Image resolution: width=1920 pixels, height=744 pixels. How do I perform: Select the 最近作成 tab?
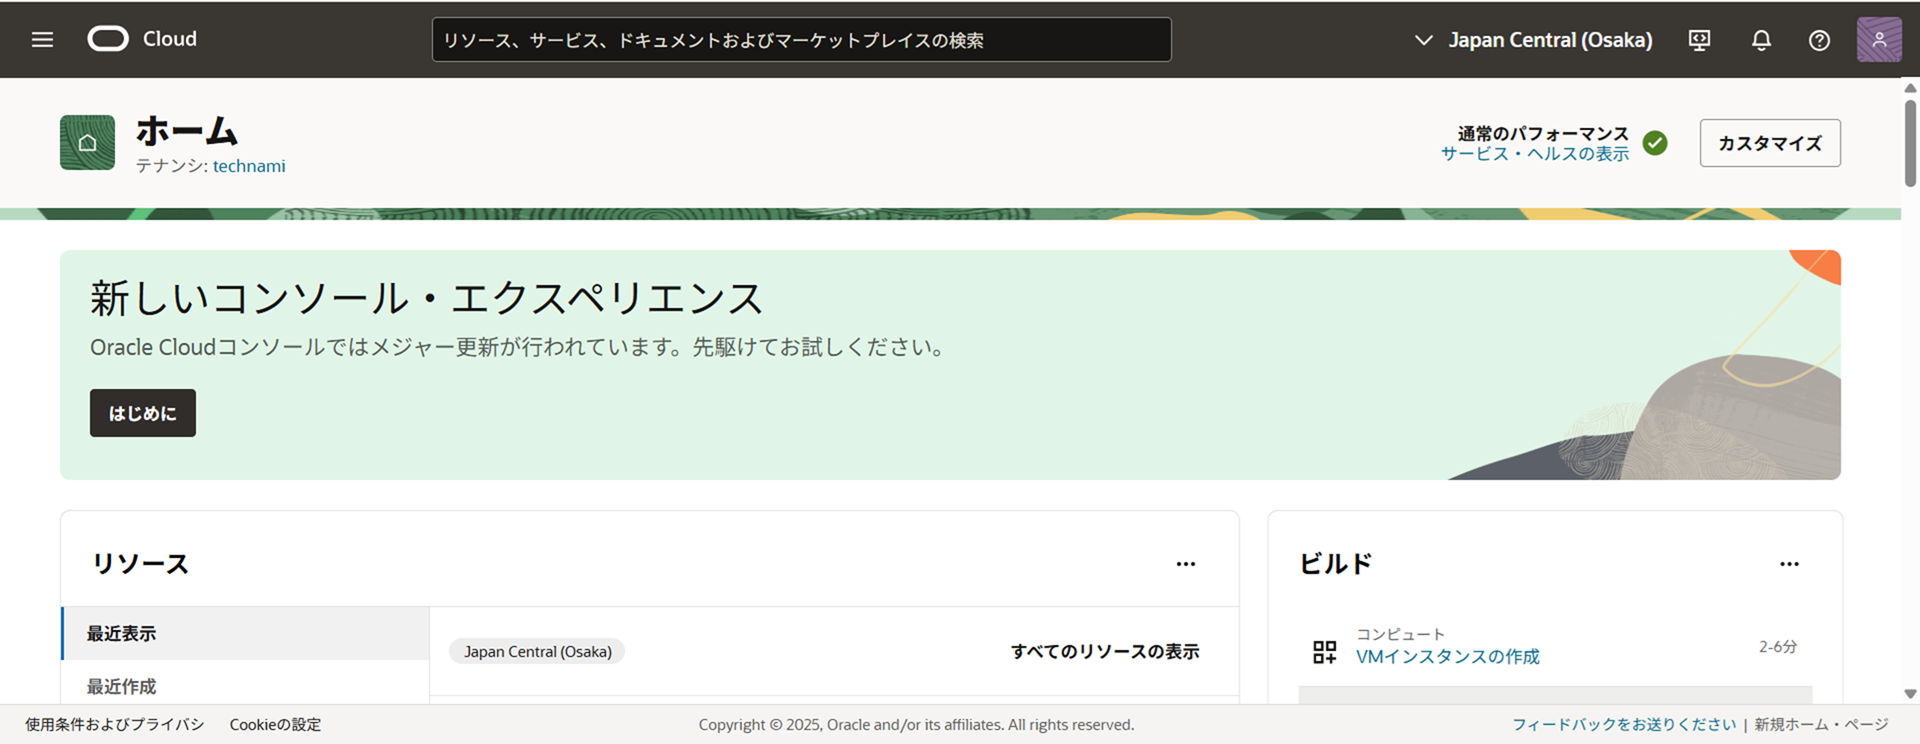[x=246, y=686]
